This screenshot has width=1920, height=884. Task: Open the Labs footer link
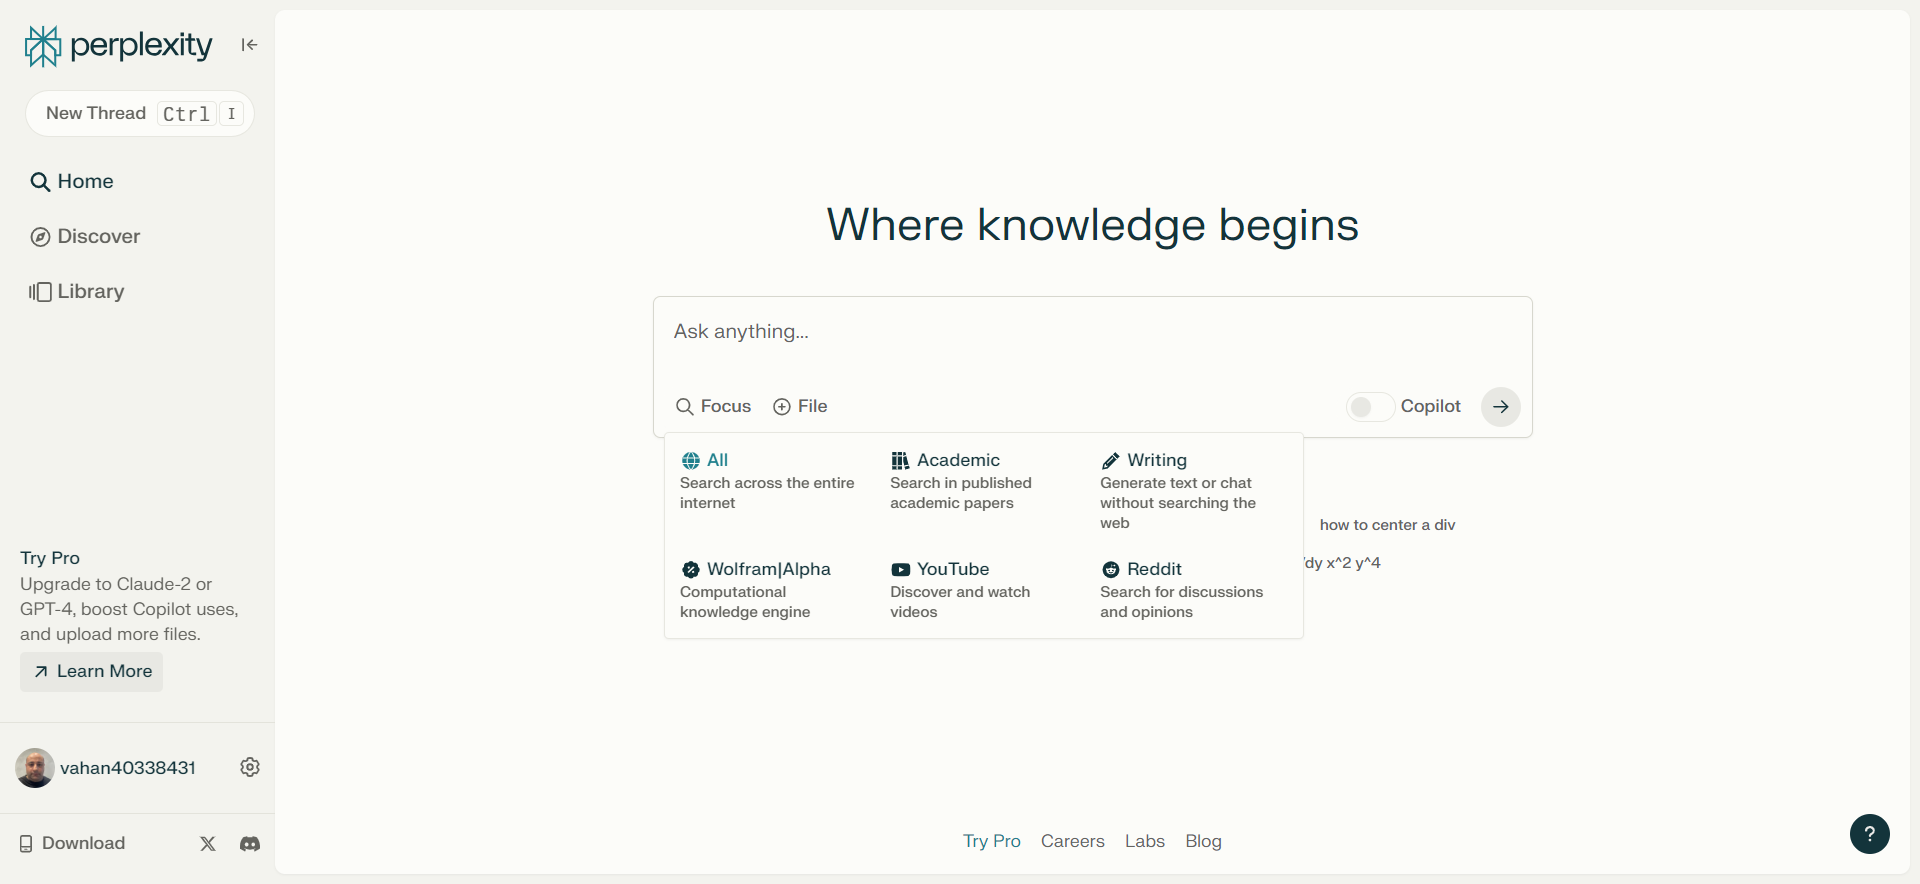point(1145,842)
